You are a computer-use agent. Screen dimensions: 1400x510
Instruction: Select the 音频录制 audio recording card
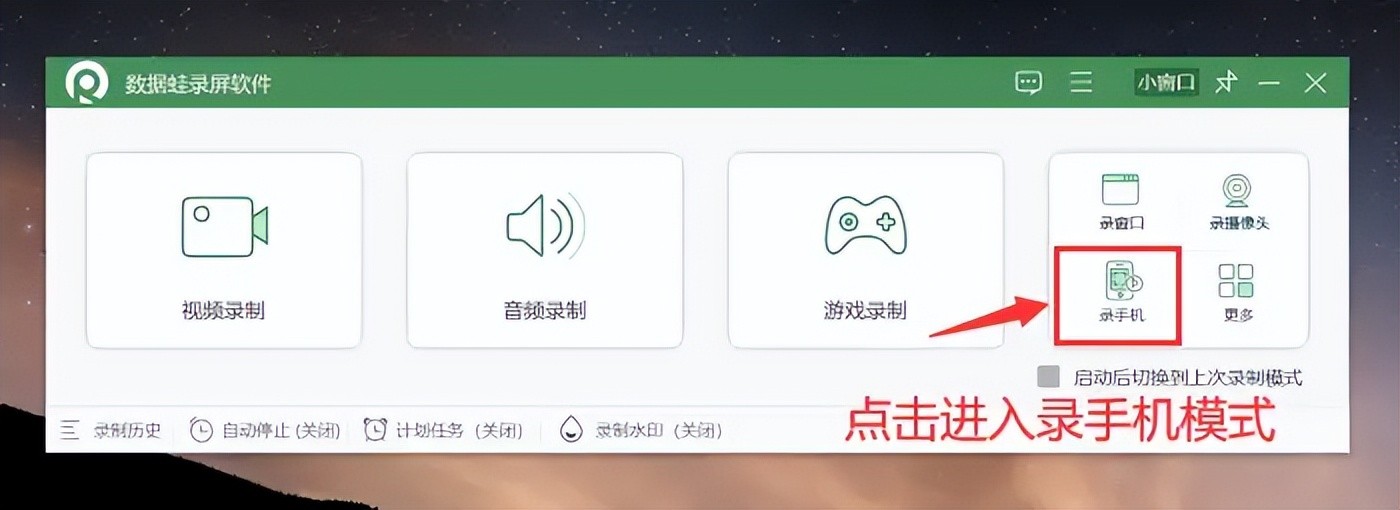[545, 250]
